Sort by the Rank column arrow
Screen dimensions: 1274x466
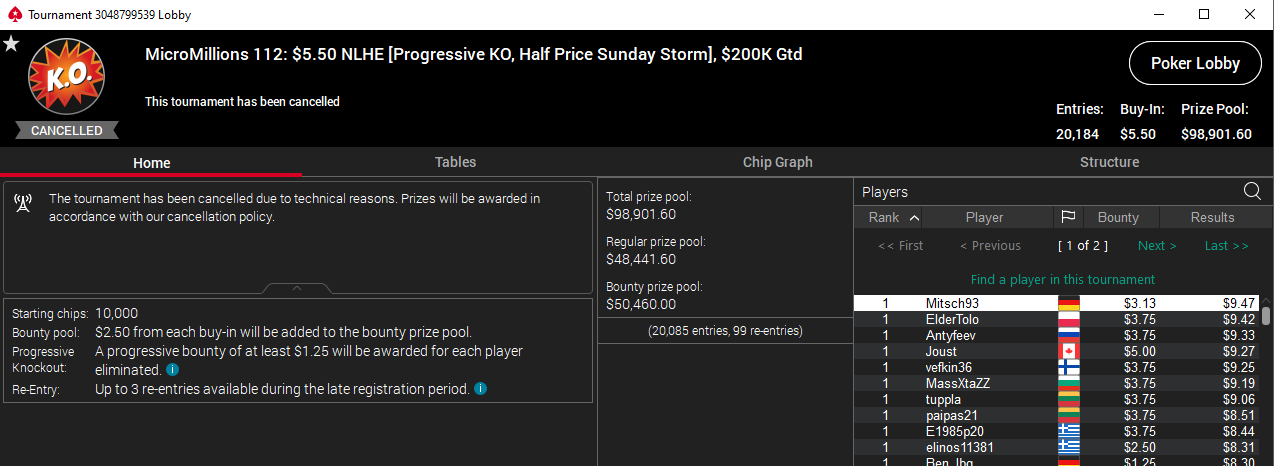pos(912,217)
